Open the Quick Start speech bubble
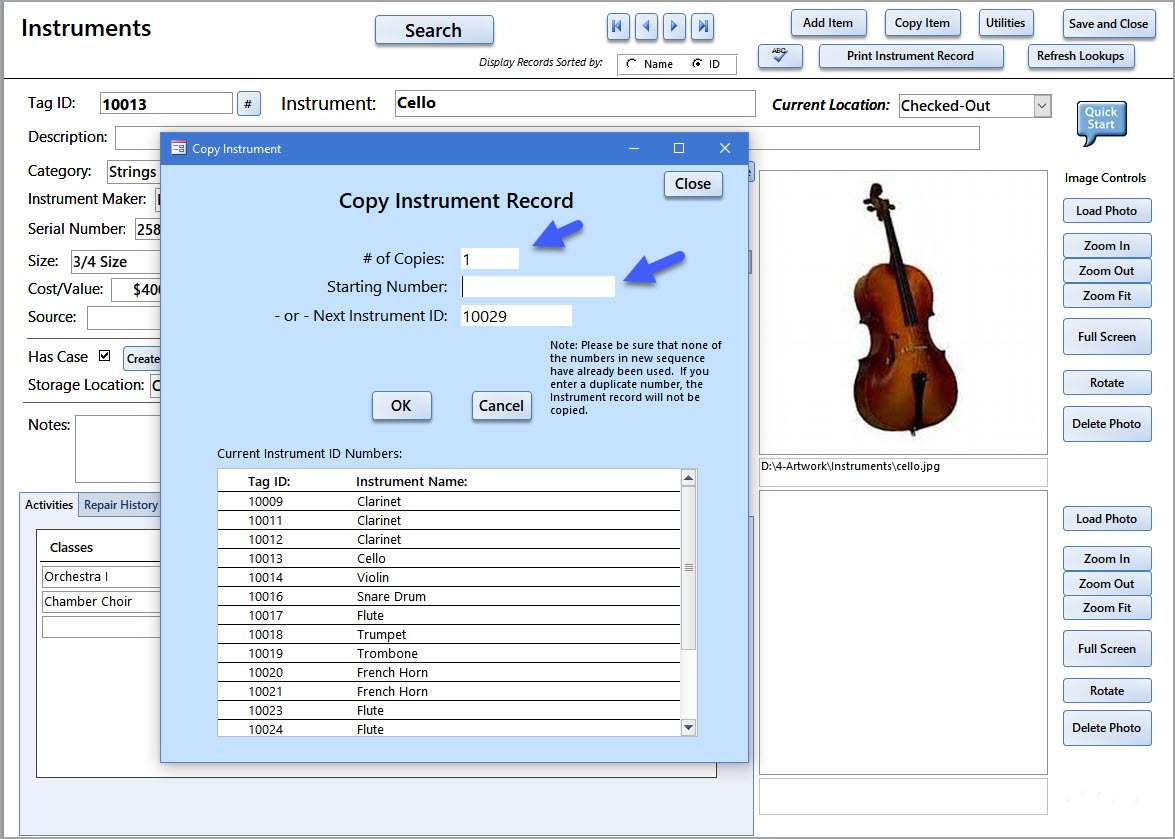Screen dimensions: 1175x839 point(1101,119)
